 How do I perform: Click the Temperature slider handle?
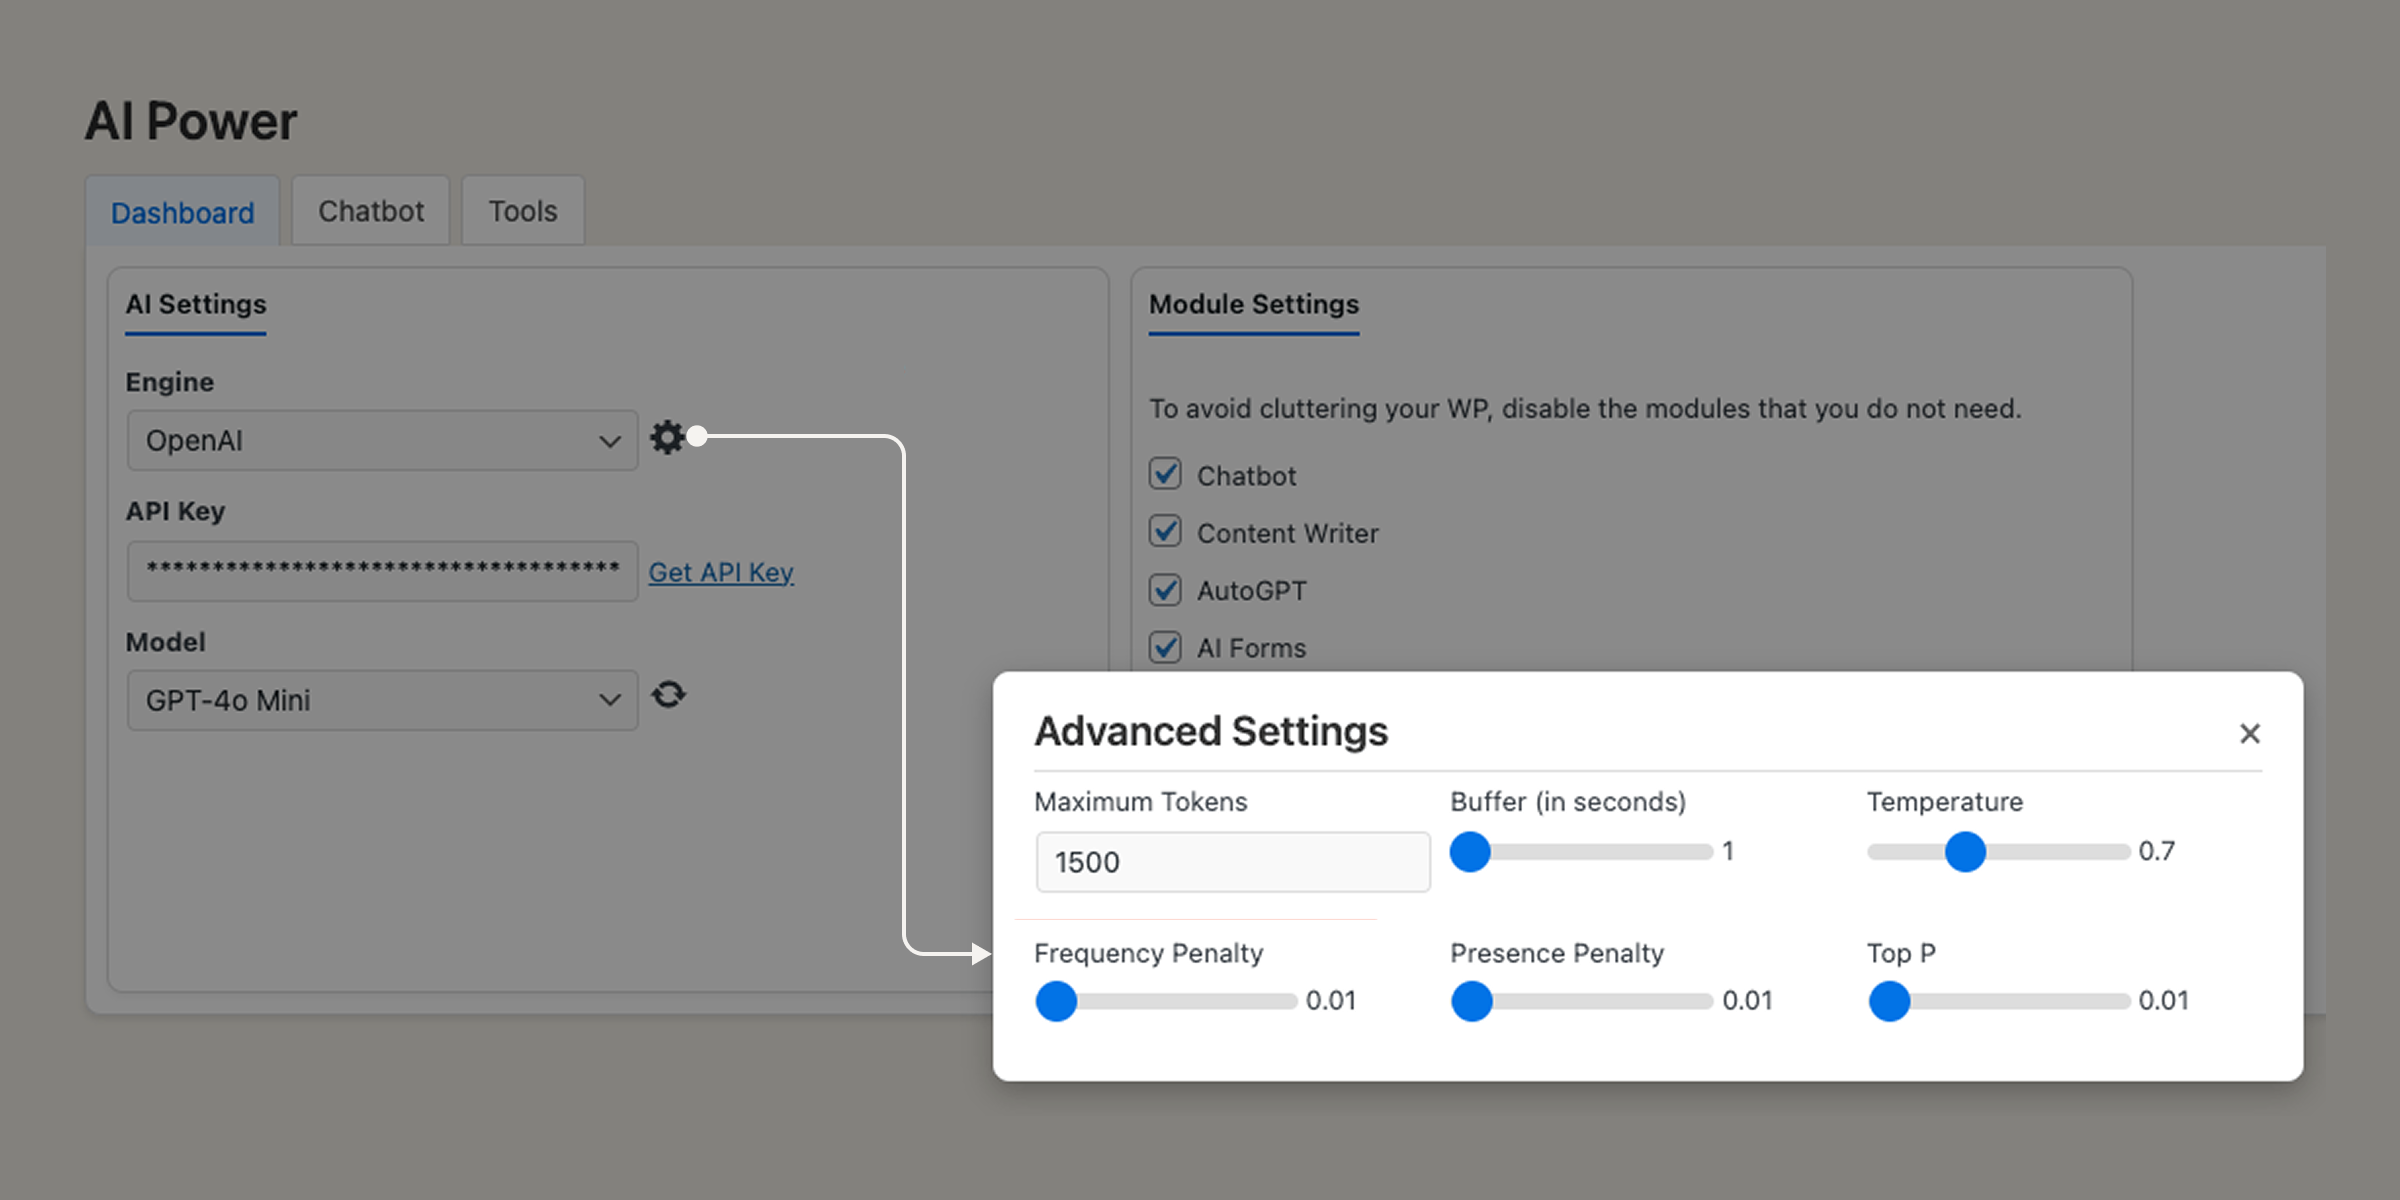tap(1966, 851)
